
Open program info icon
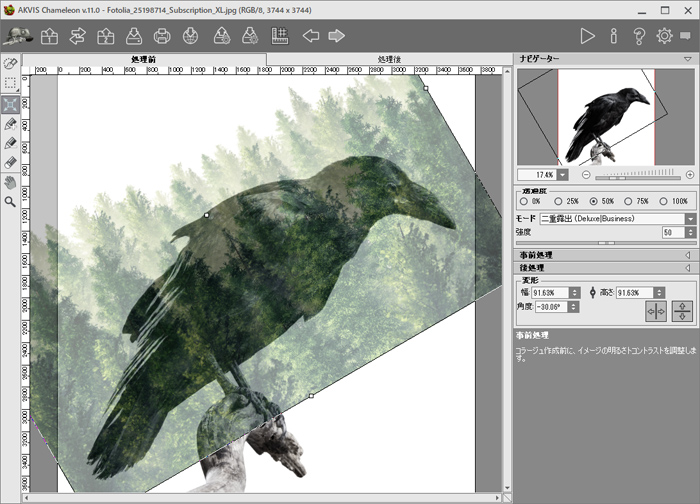point(614,36)
